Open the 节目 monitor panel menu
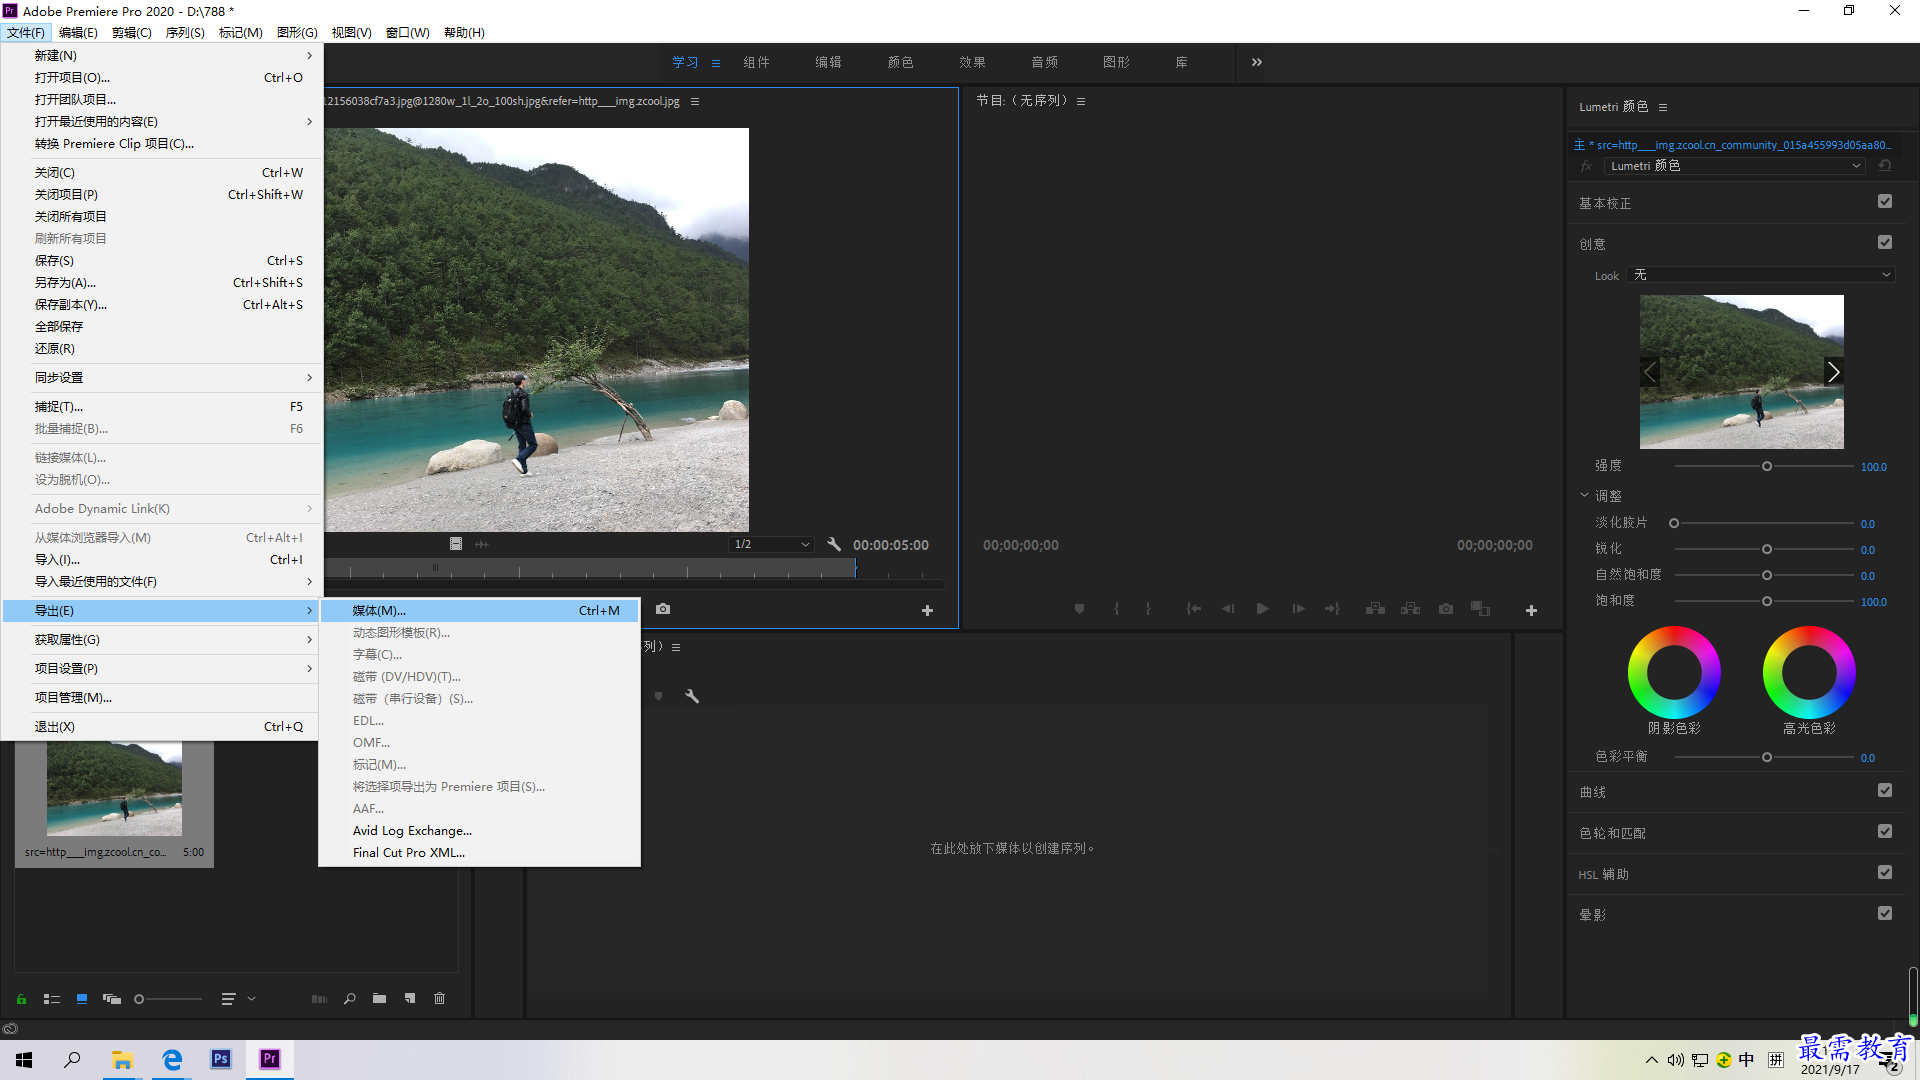 click(1081, 102)
